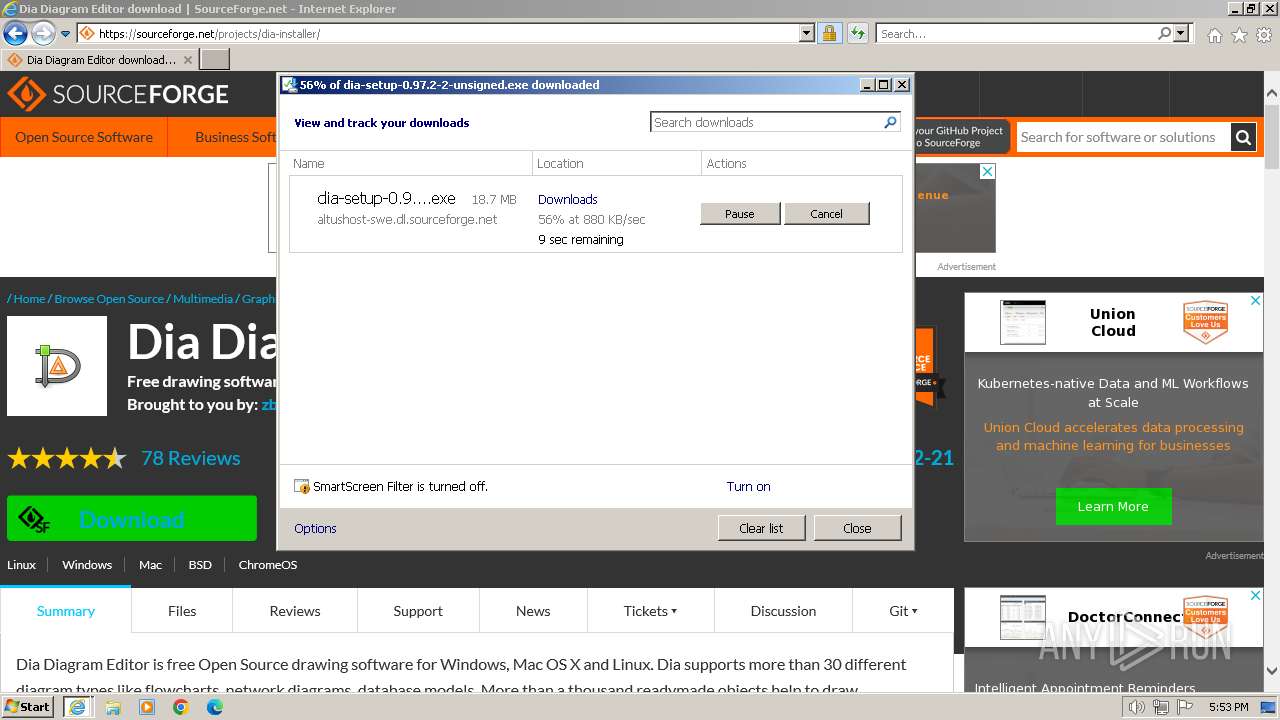Click the security lock icon in the address bar

pyautogui.click(x=829, y=33)
